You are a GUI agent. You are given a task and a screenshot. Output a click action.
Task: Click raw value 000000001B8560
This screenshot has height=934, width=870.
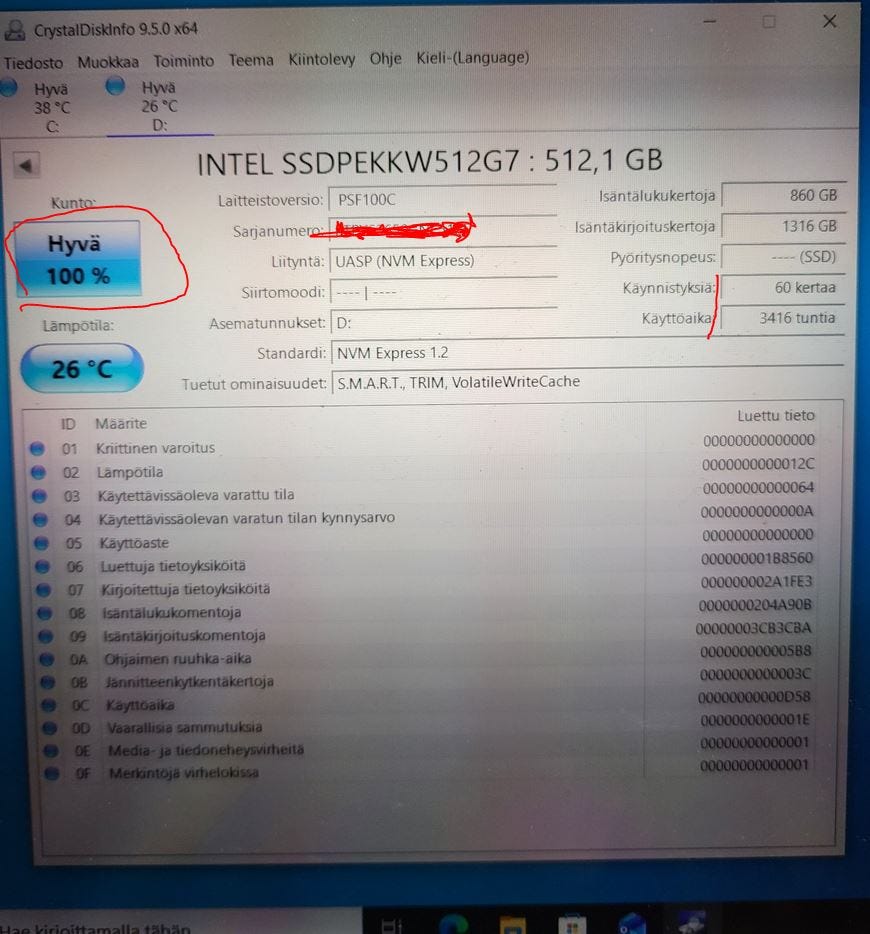pos(757,558)
